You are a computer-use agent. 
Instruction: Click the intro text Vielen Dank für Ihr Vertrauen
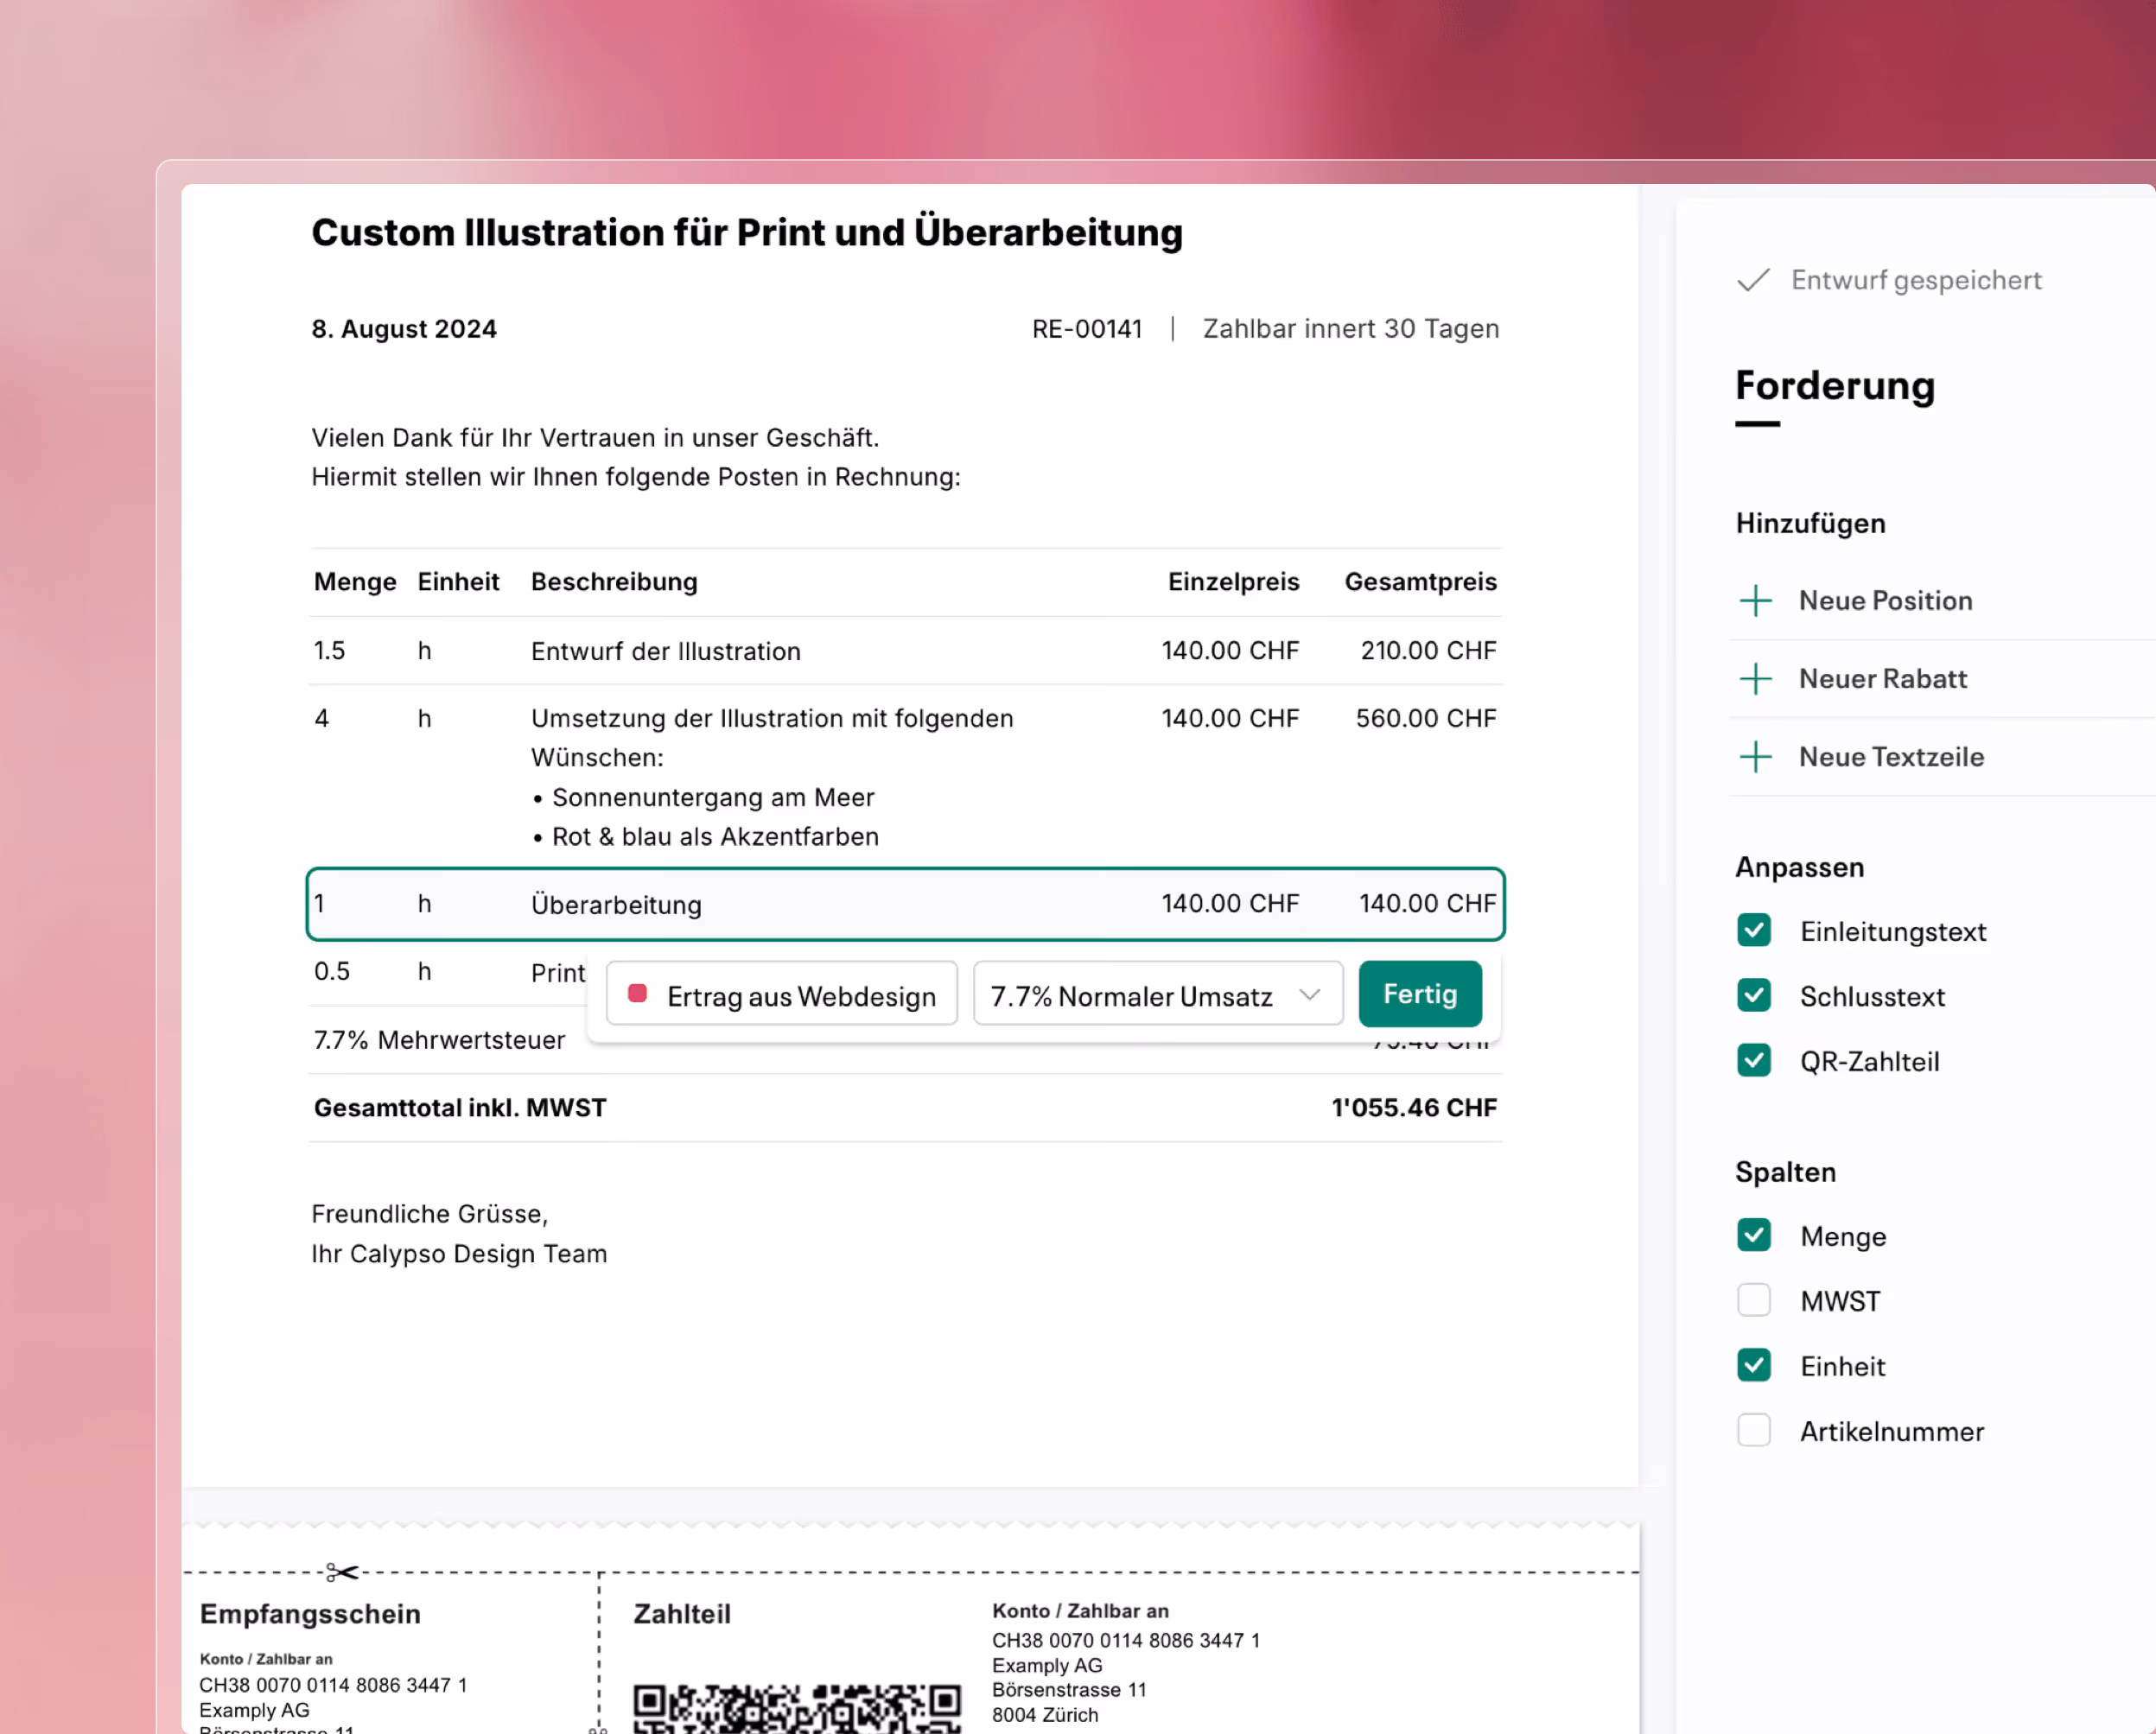click(595, 438)
